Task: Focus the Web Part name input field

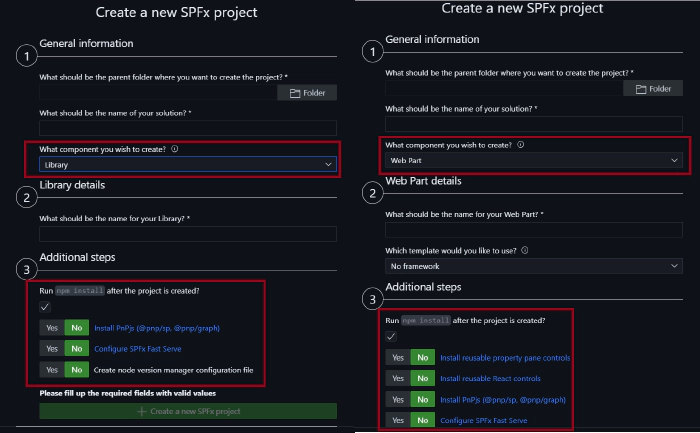Action: pos(534,229)
